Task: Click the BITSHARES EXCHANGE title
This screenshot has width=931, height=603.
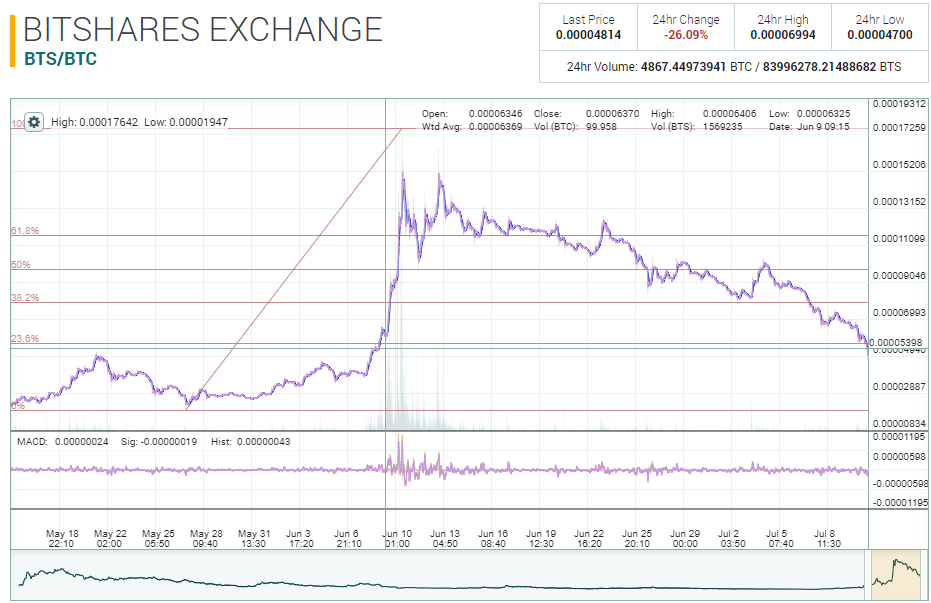Action: coord(203,29)
